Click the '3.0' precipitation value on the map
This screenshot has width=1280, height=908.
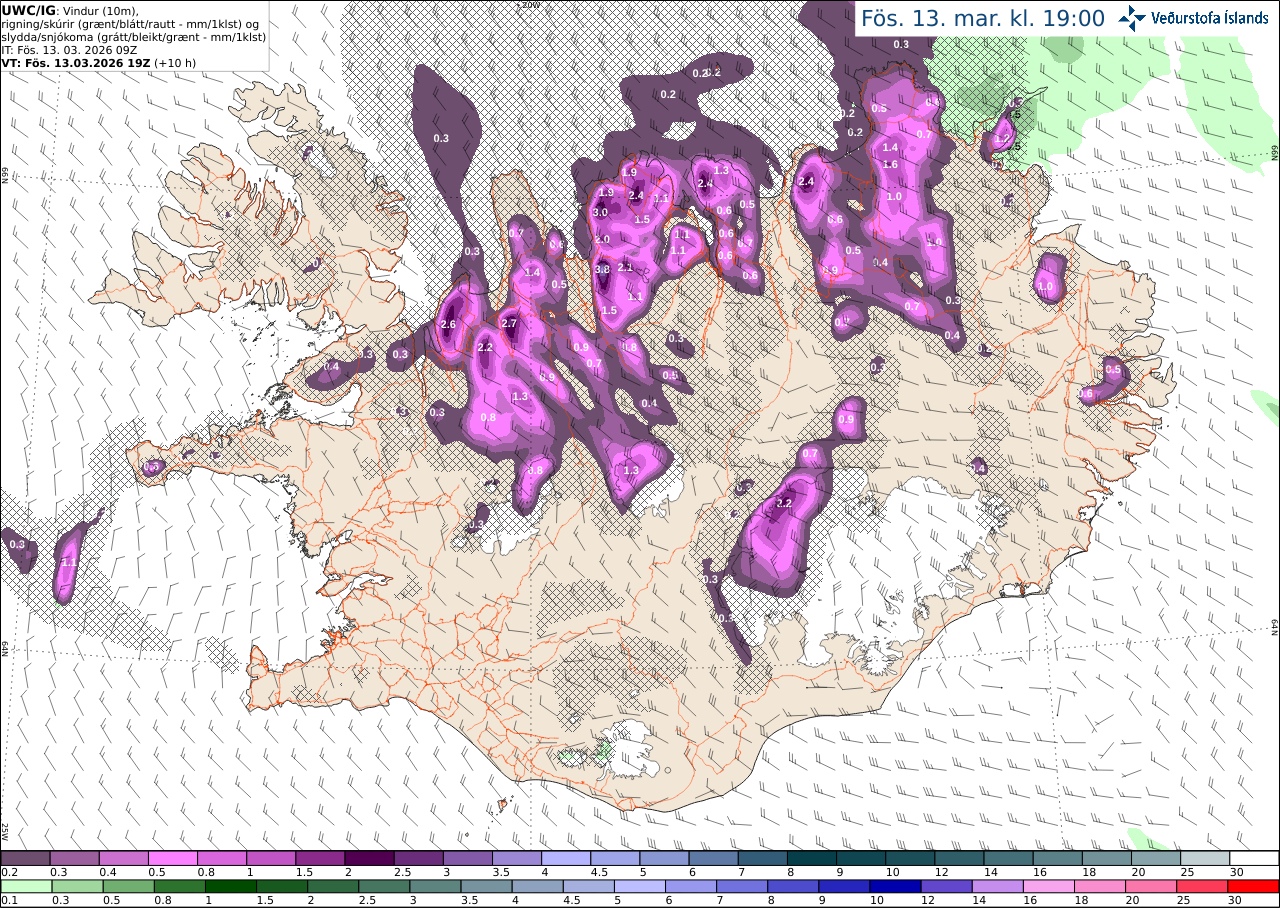[600, 213]
